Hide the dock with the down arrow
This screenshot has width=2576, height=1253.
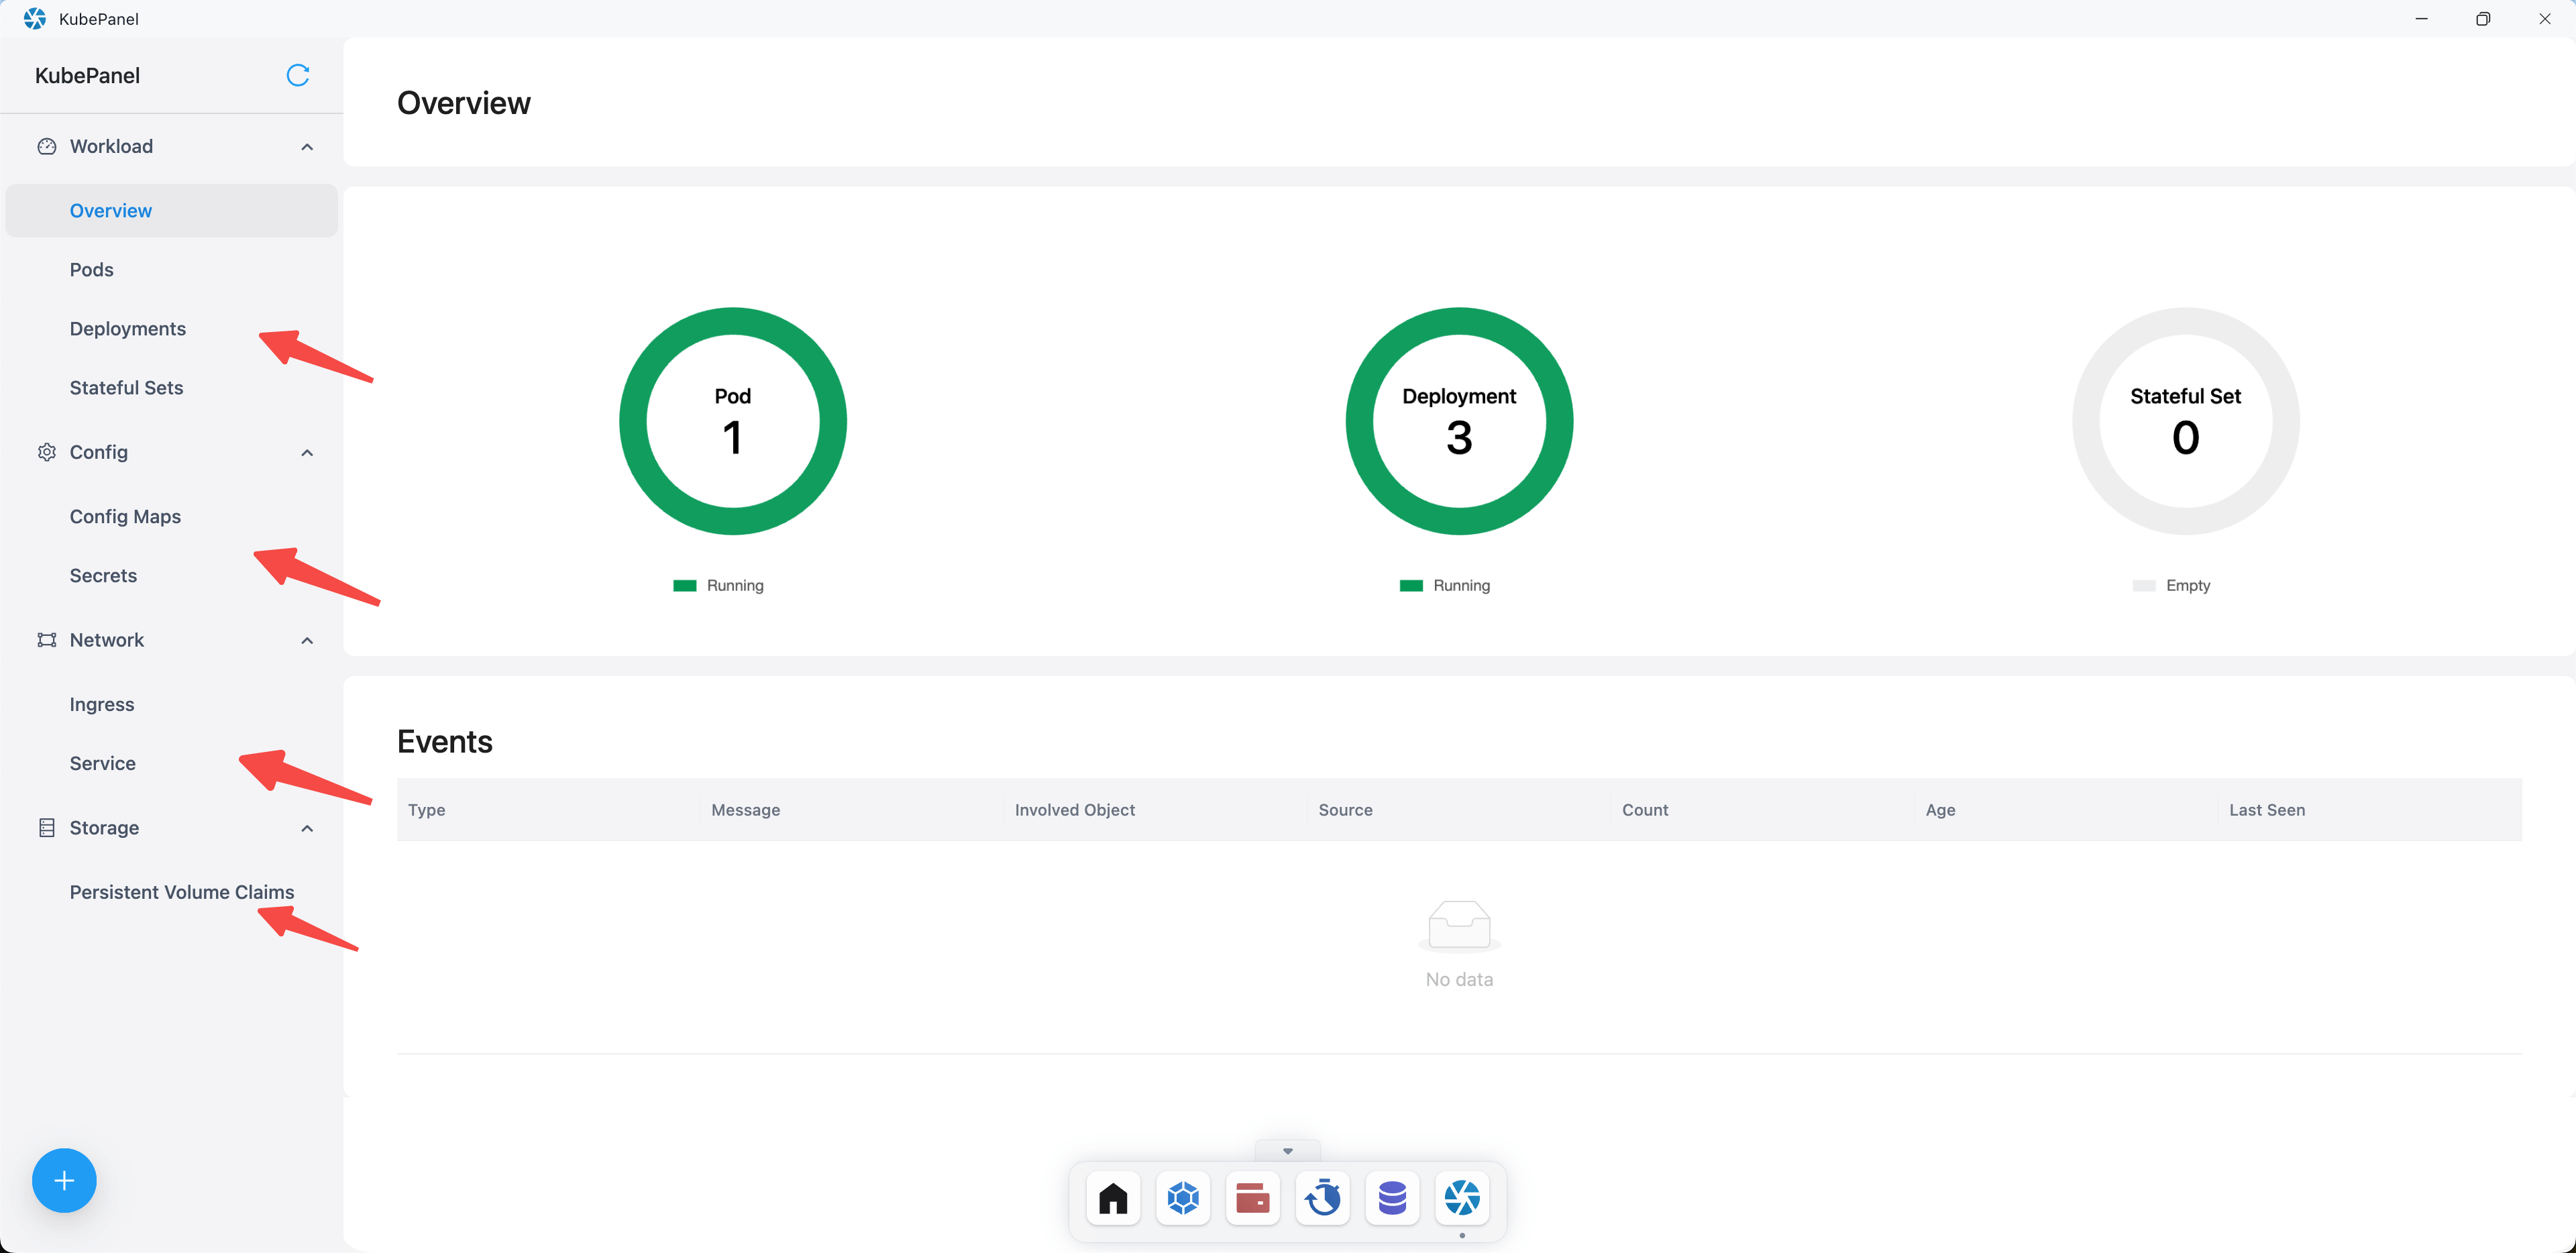coord(1287,1151)
